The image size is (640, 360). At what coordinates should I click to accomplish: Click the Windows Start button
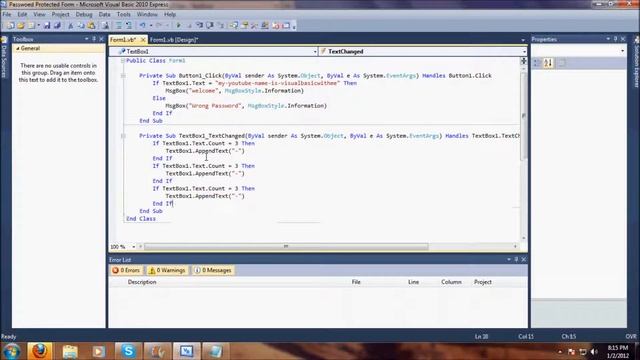[11, 351]
